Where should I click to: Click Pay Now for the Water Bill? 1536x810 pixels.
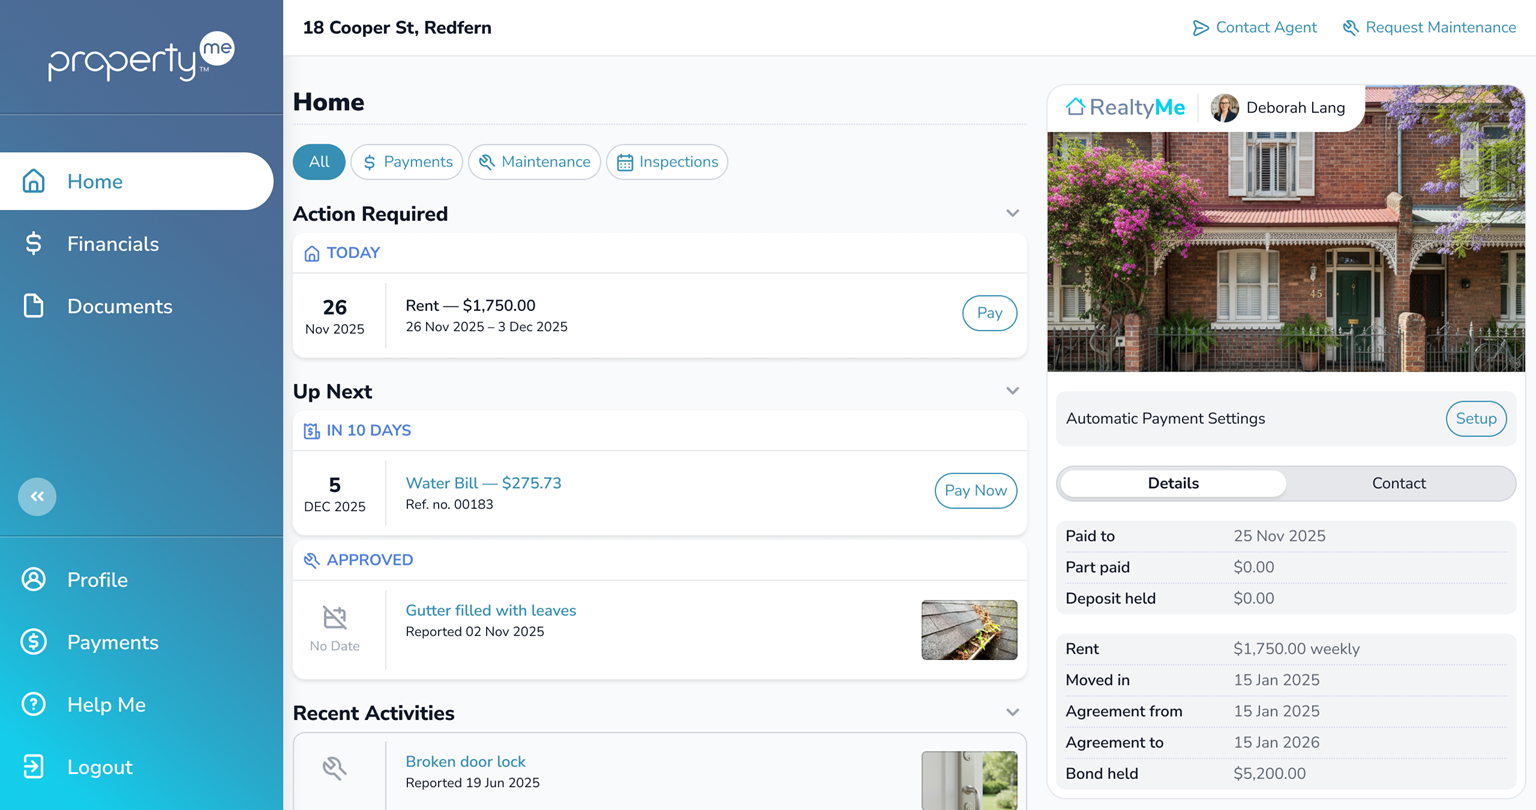(x=975, y=490)
